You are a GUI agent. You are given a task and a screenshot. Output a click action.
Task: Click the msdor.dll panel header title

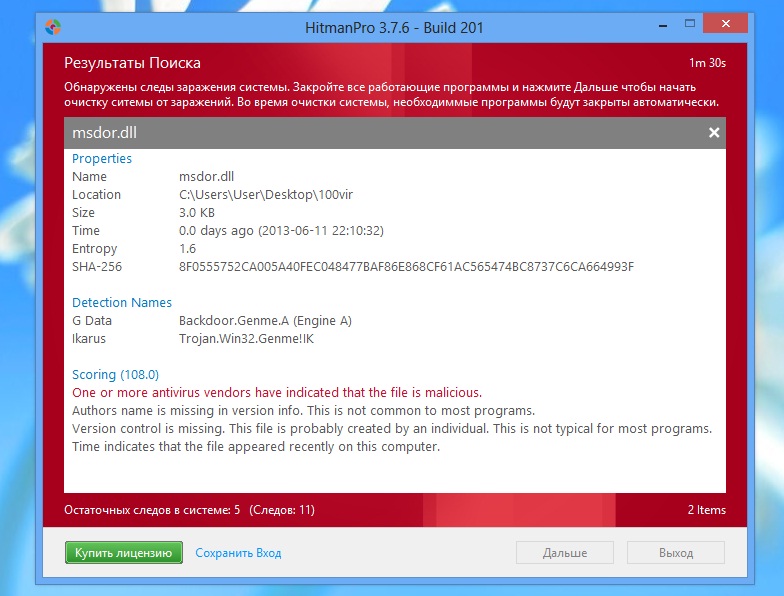(104, 132)
